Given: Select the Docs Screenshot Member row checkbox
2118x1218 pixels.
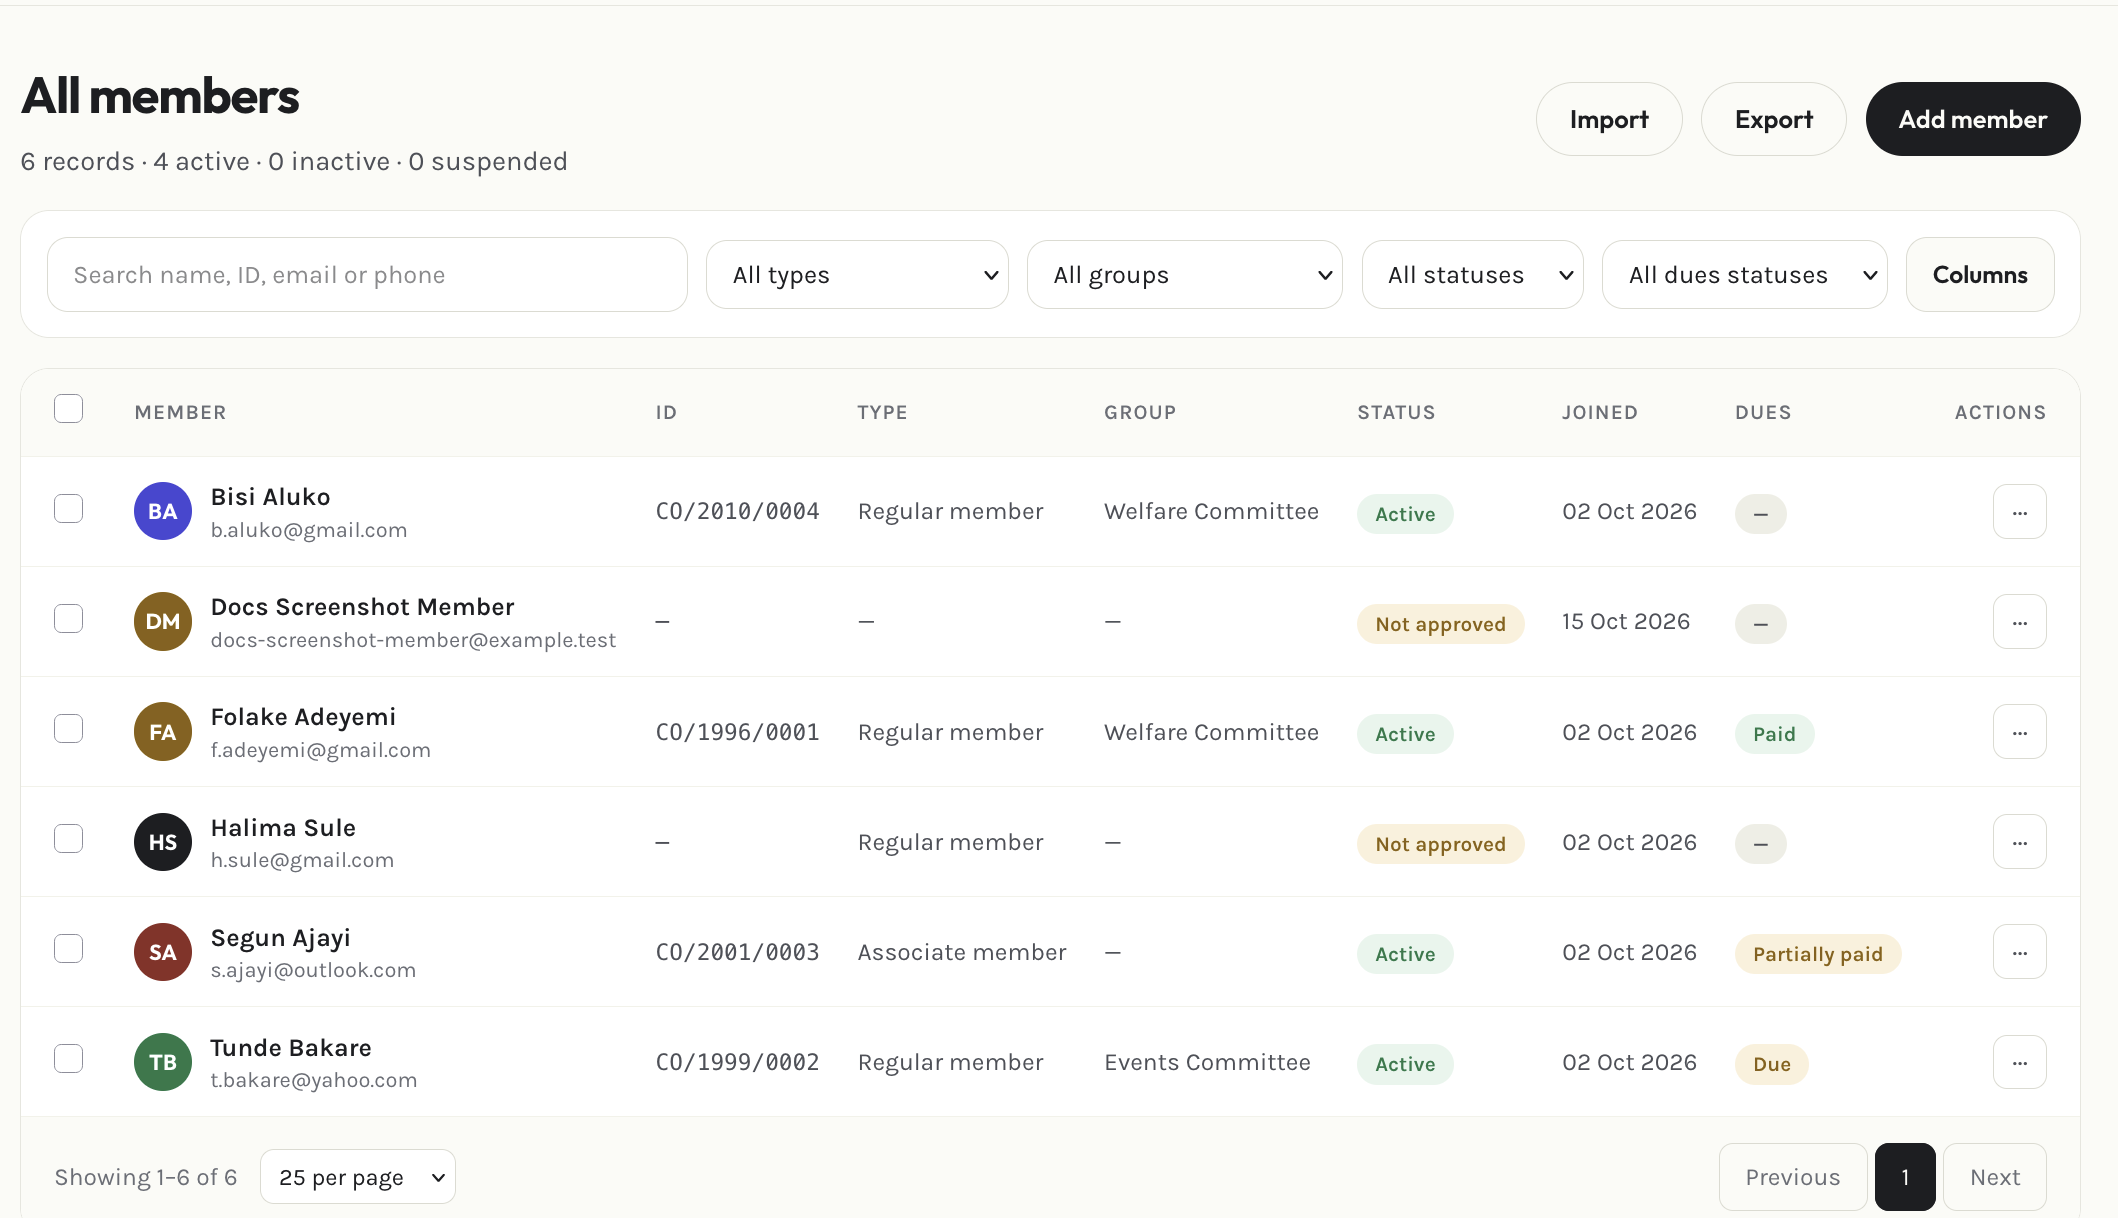Looking at the screenshot, I should pyautogui.click(x=68, y=619).
